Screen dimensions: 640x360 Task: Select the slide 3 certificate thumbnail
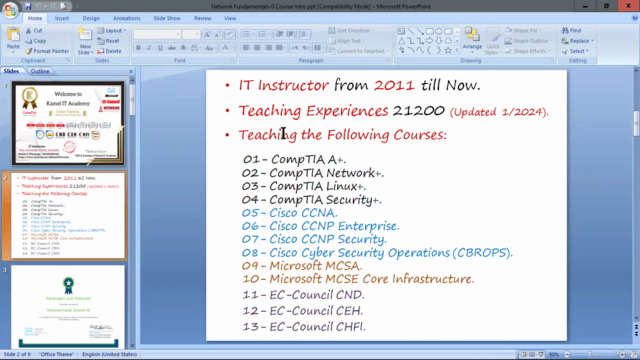(x=68, y=307)
